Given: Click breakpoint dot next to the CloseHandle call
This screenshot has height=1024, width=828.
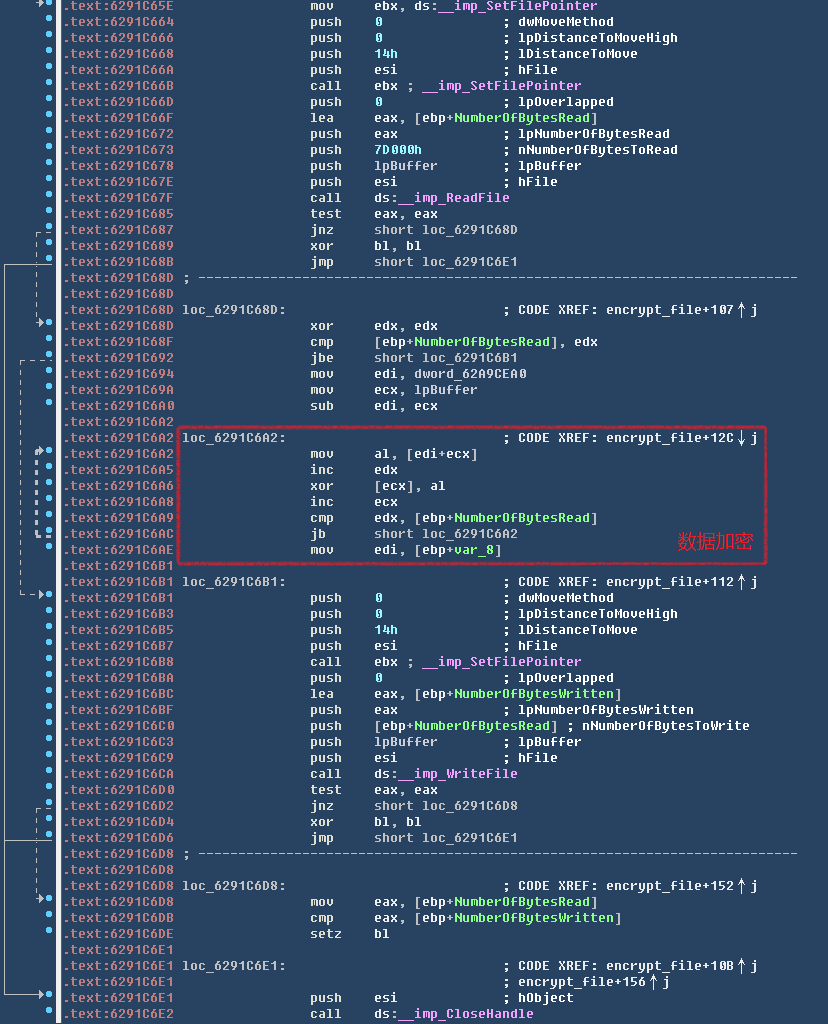Looking at the screenshot, I should click(49, 1013).
